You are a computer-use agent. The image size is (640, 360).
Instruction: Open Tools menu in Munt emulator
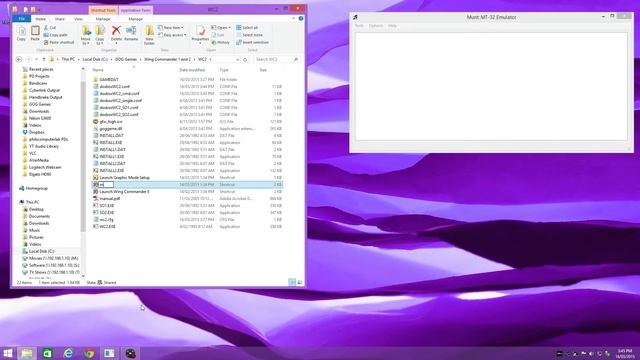point(359,26)
